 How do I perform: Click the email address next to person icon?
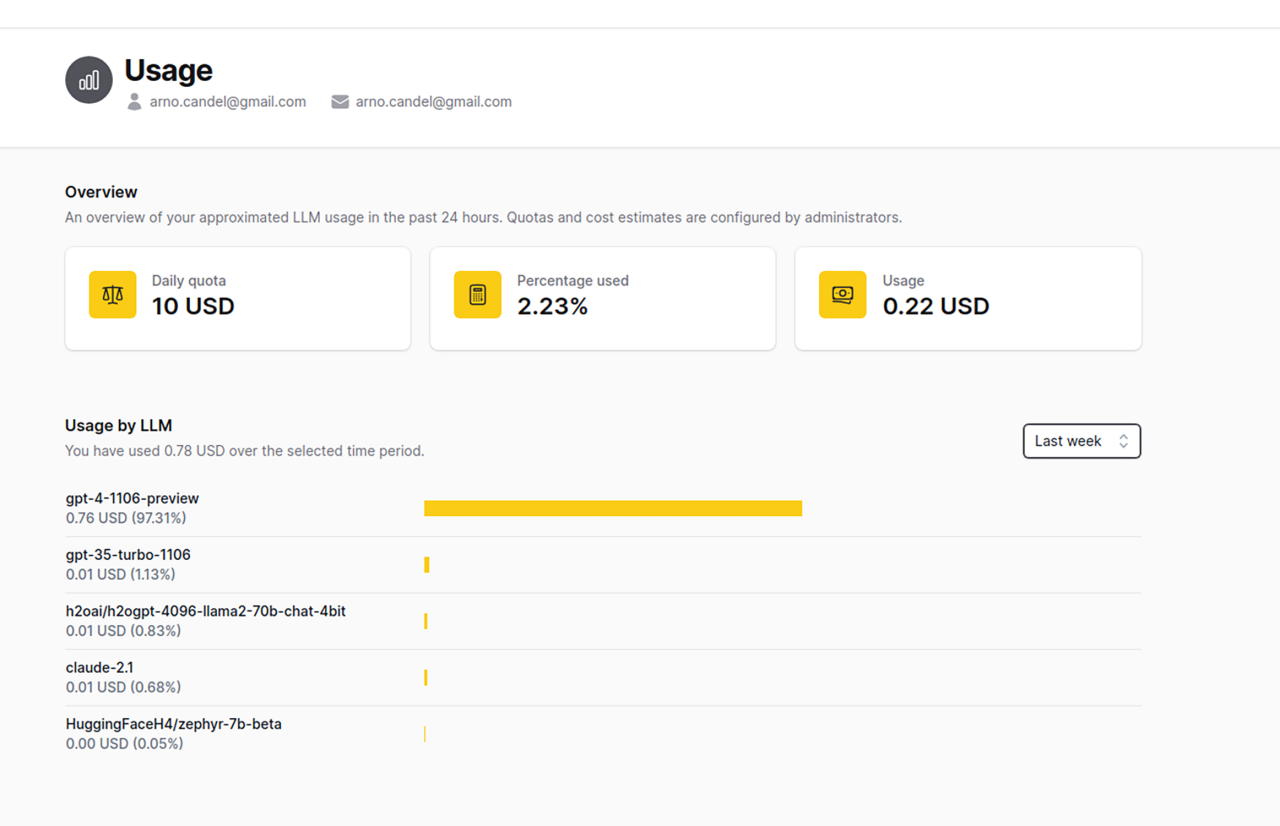click(x=228, y=102)
